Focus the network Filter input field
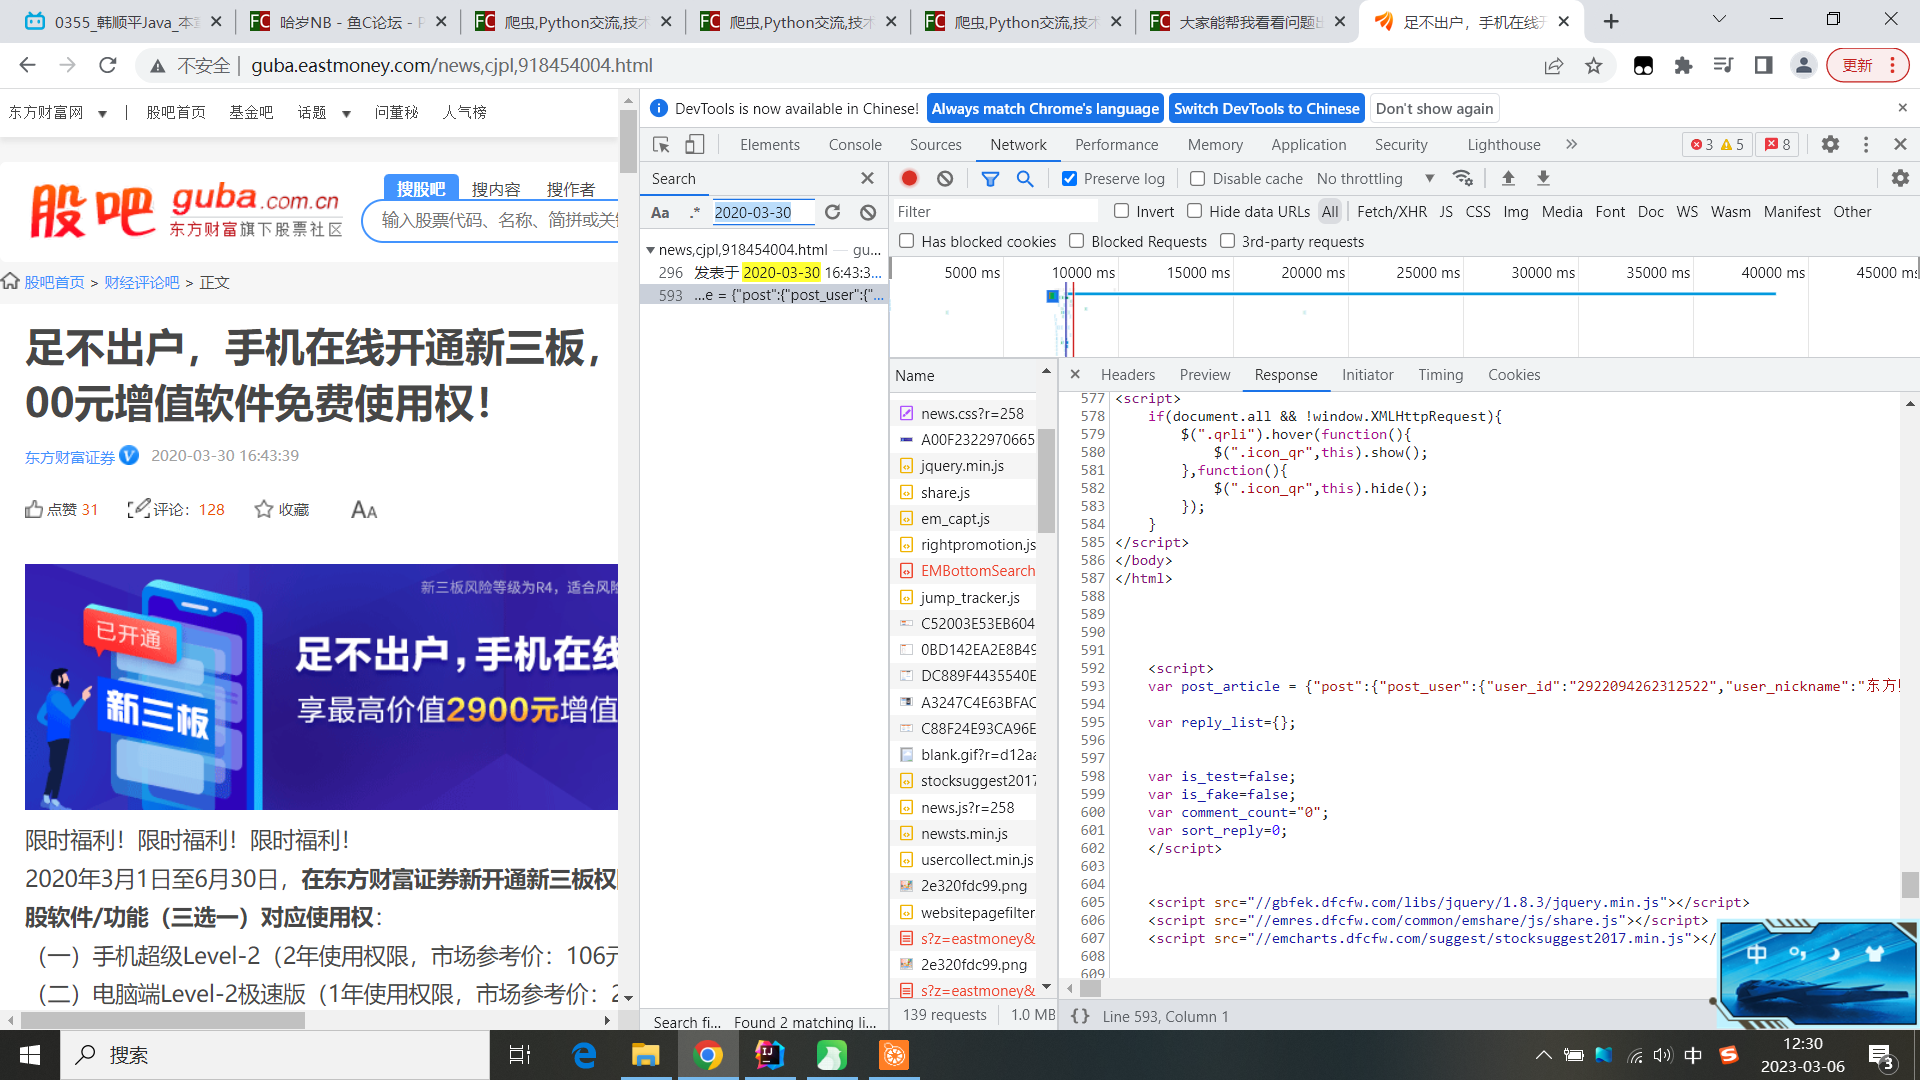The image size is (1920, 1080). pos(995,211)
